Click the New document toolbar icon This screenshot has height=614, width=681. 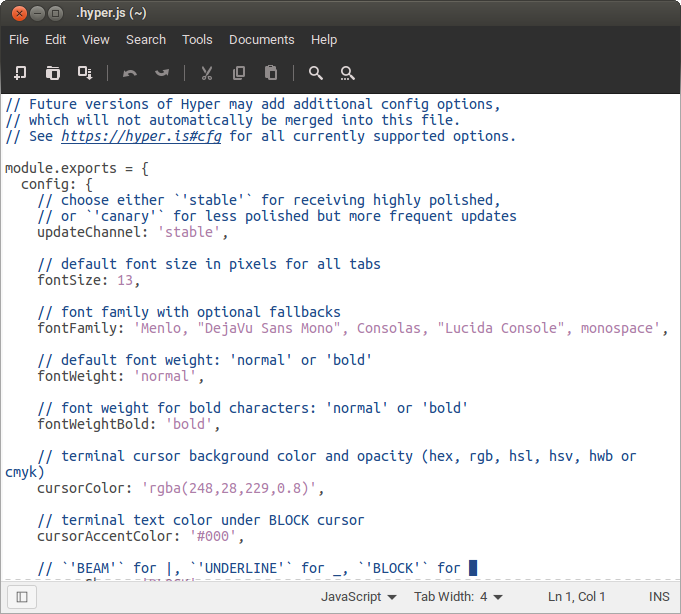(20, 73)
